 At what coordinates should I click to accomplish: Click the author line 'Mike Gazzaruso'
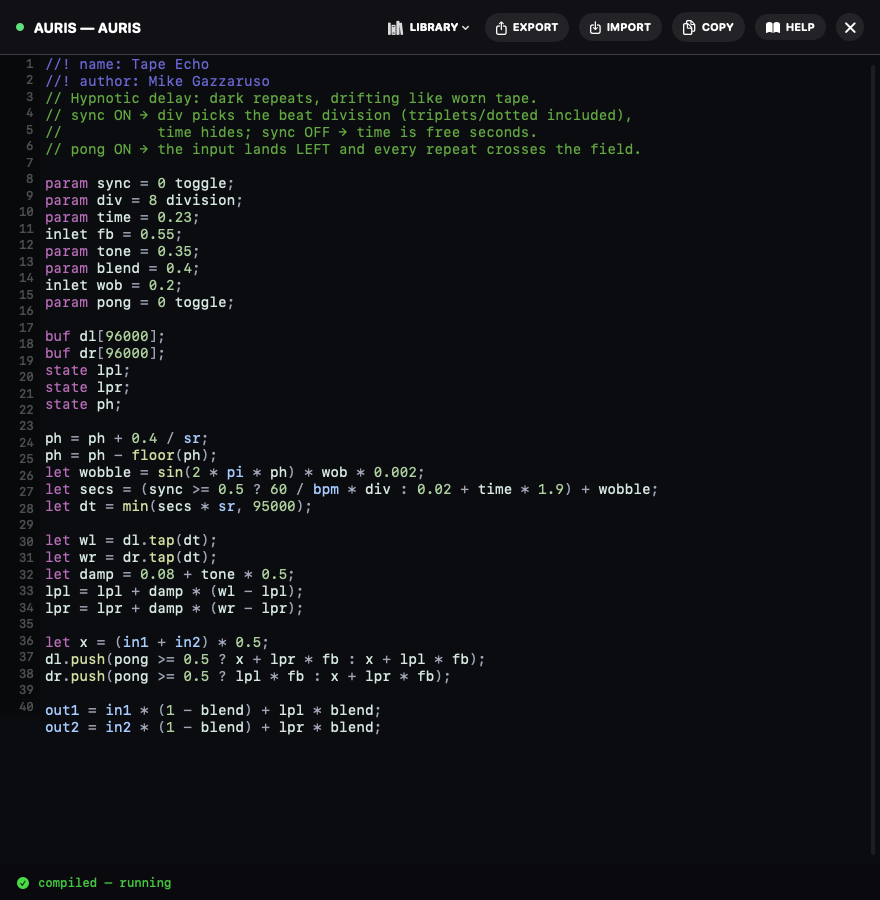(157, 82)
